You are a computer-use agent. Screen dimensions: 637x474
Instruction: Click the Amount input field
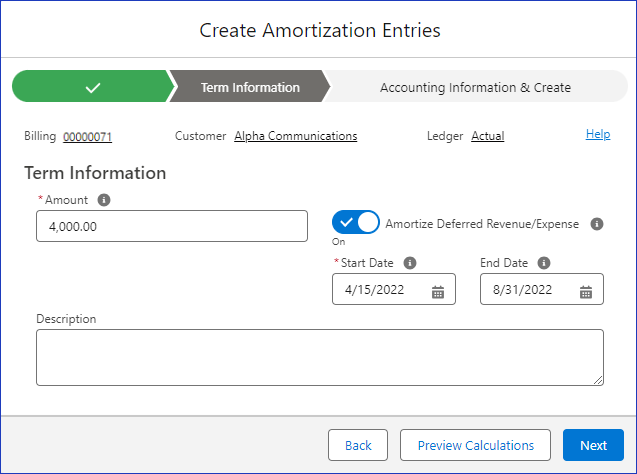[172, 226]
